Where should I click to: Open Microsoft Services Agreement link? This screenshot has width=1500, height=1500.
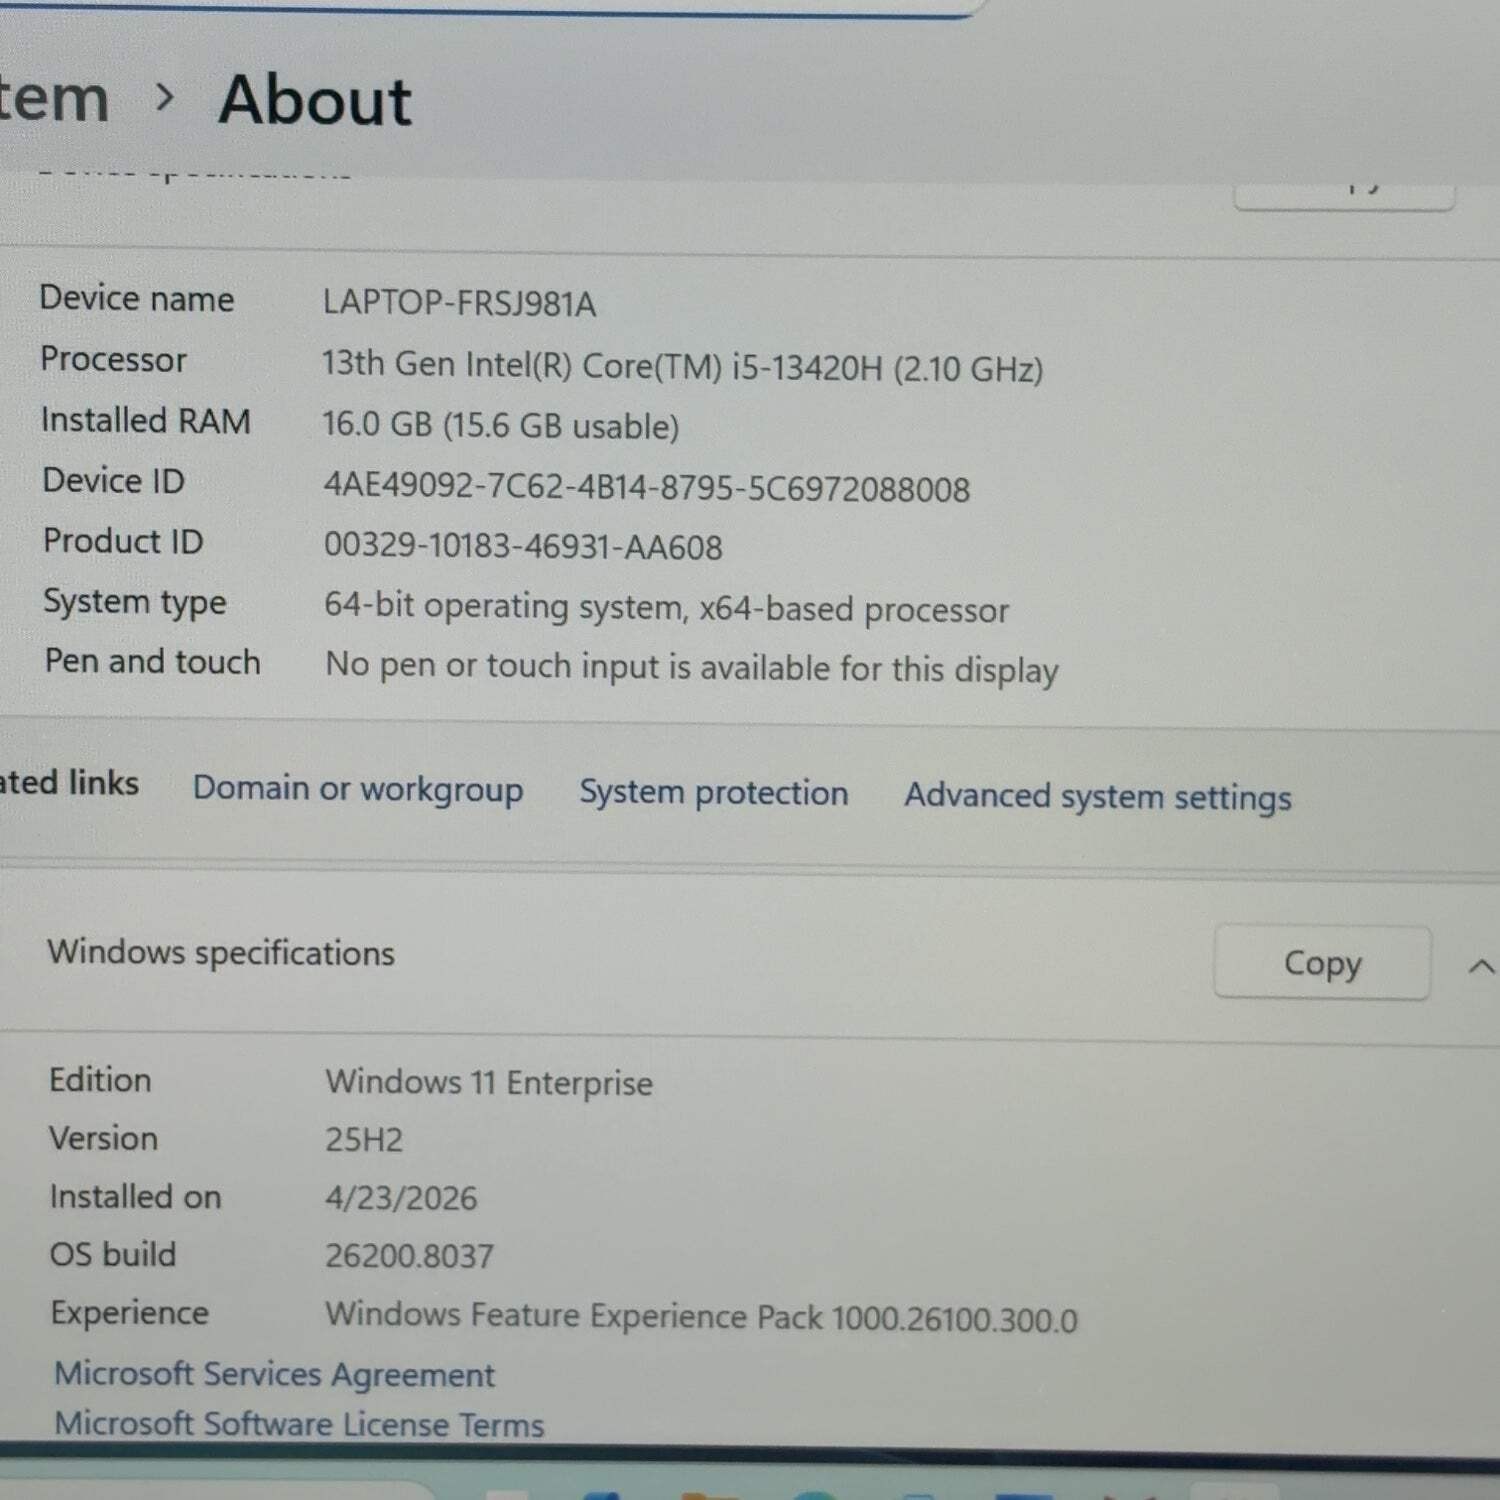tap(274, 1375)
